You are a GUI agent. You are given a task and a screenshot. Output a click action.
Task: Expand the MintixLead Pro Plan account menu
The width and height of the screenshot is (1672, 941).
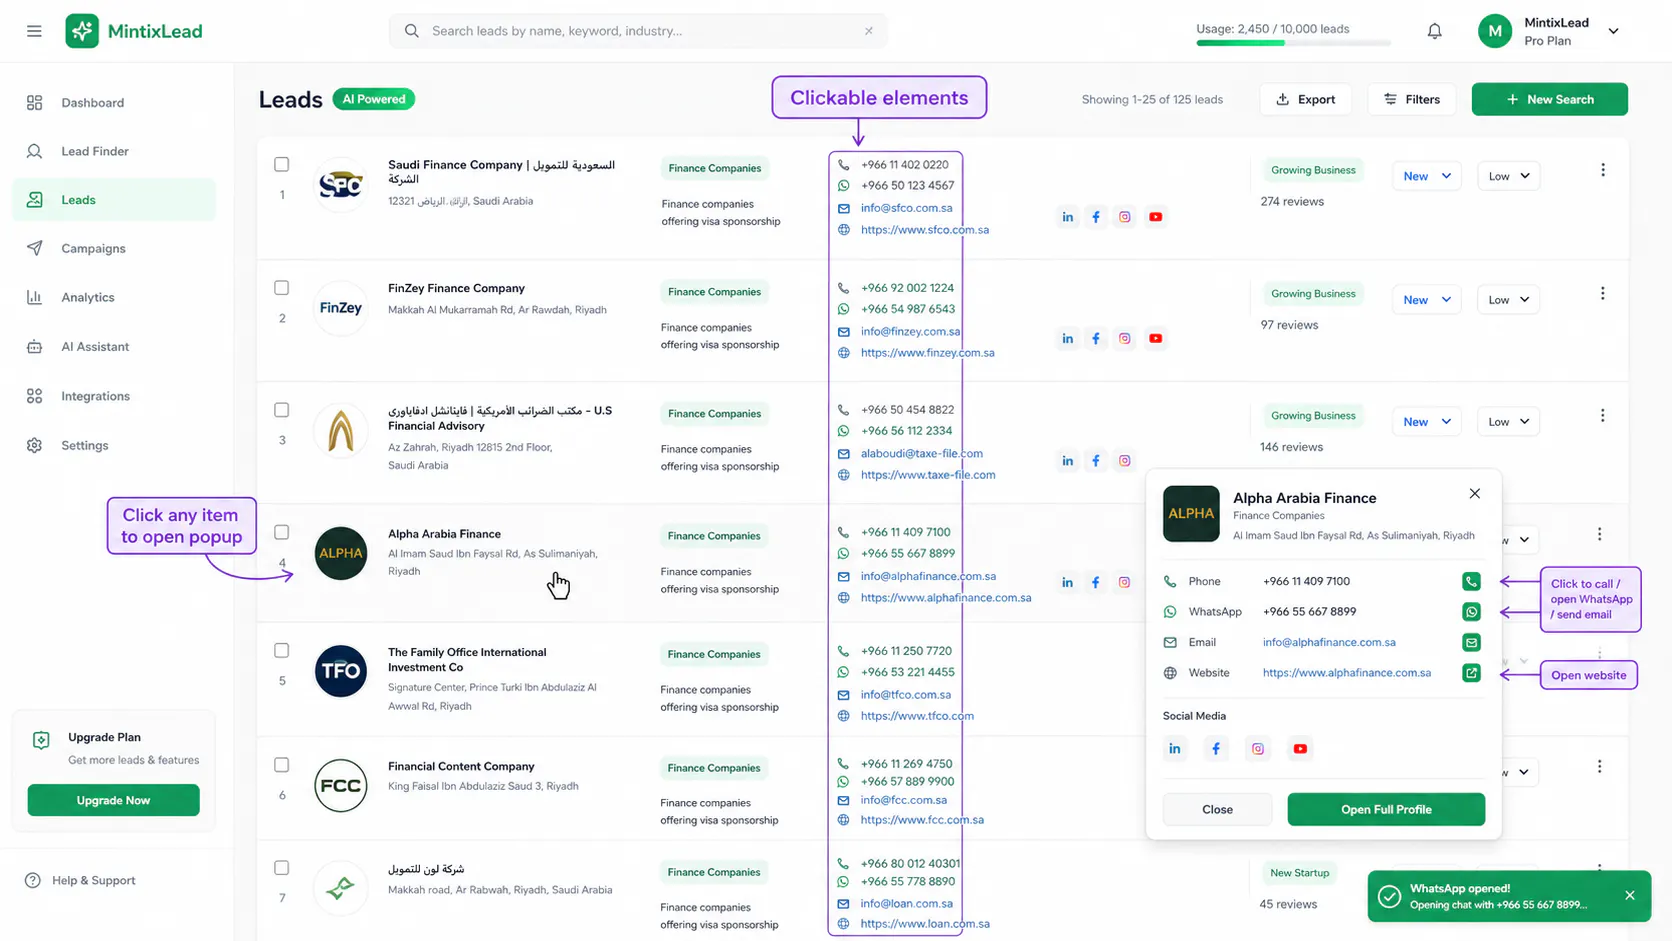(1613, 31)
